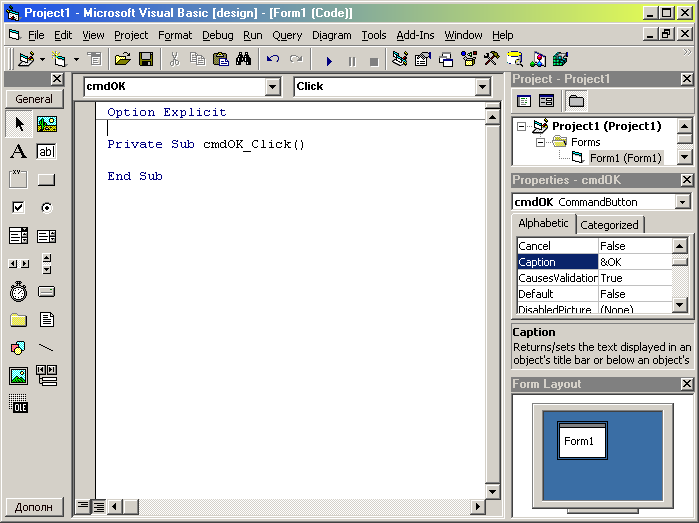This screenshot has height=523, width=699.
Task: Switch to Alphabetic properties tab
Action: point(543,223)
